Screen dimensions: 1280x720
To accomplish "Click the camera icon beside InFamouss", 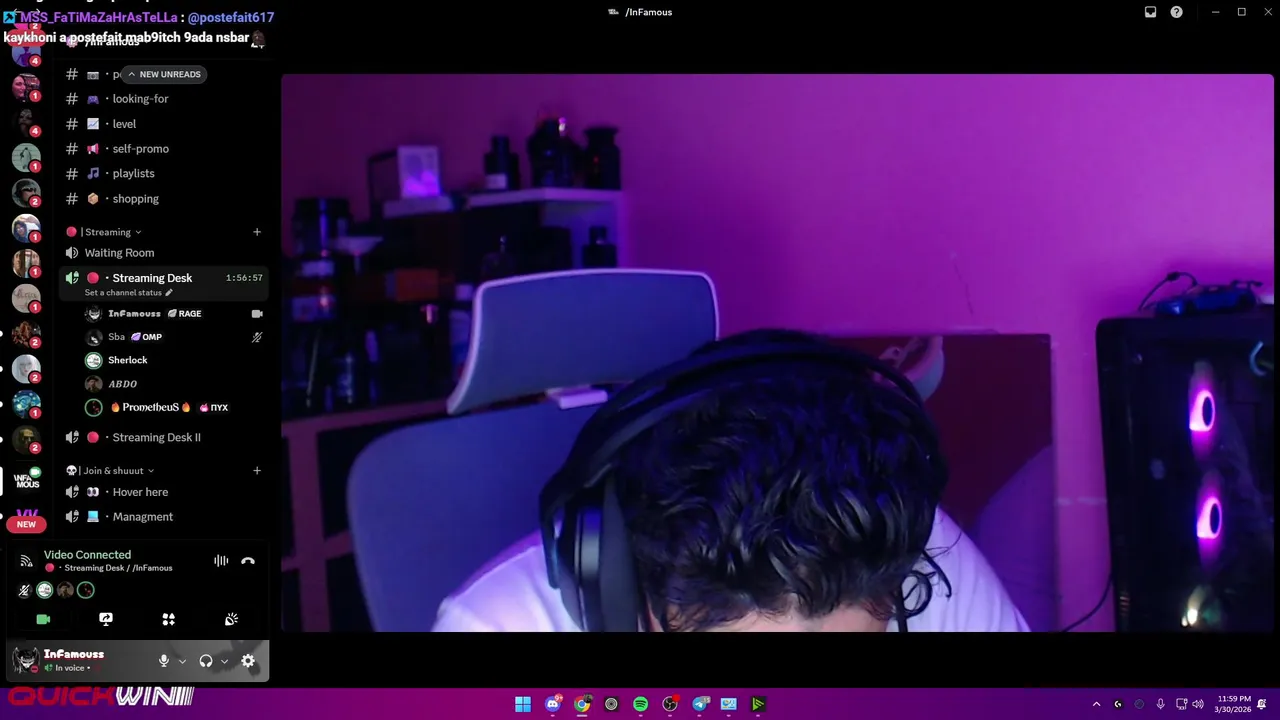I will pyautogui.click(x=257, y=314).
